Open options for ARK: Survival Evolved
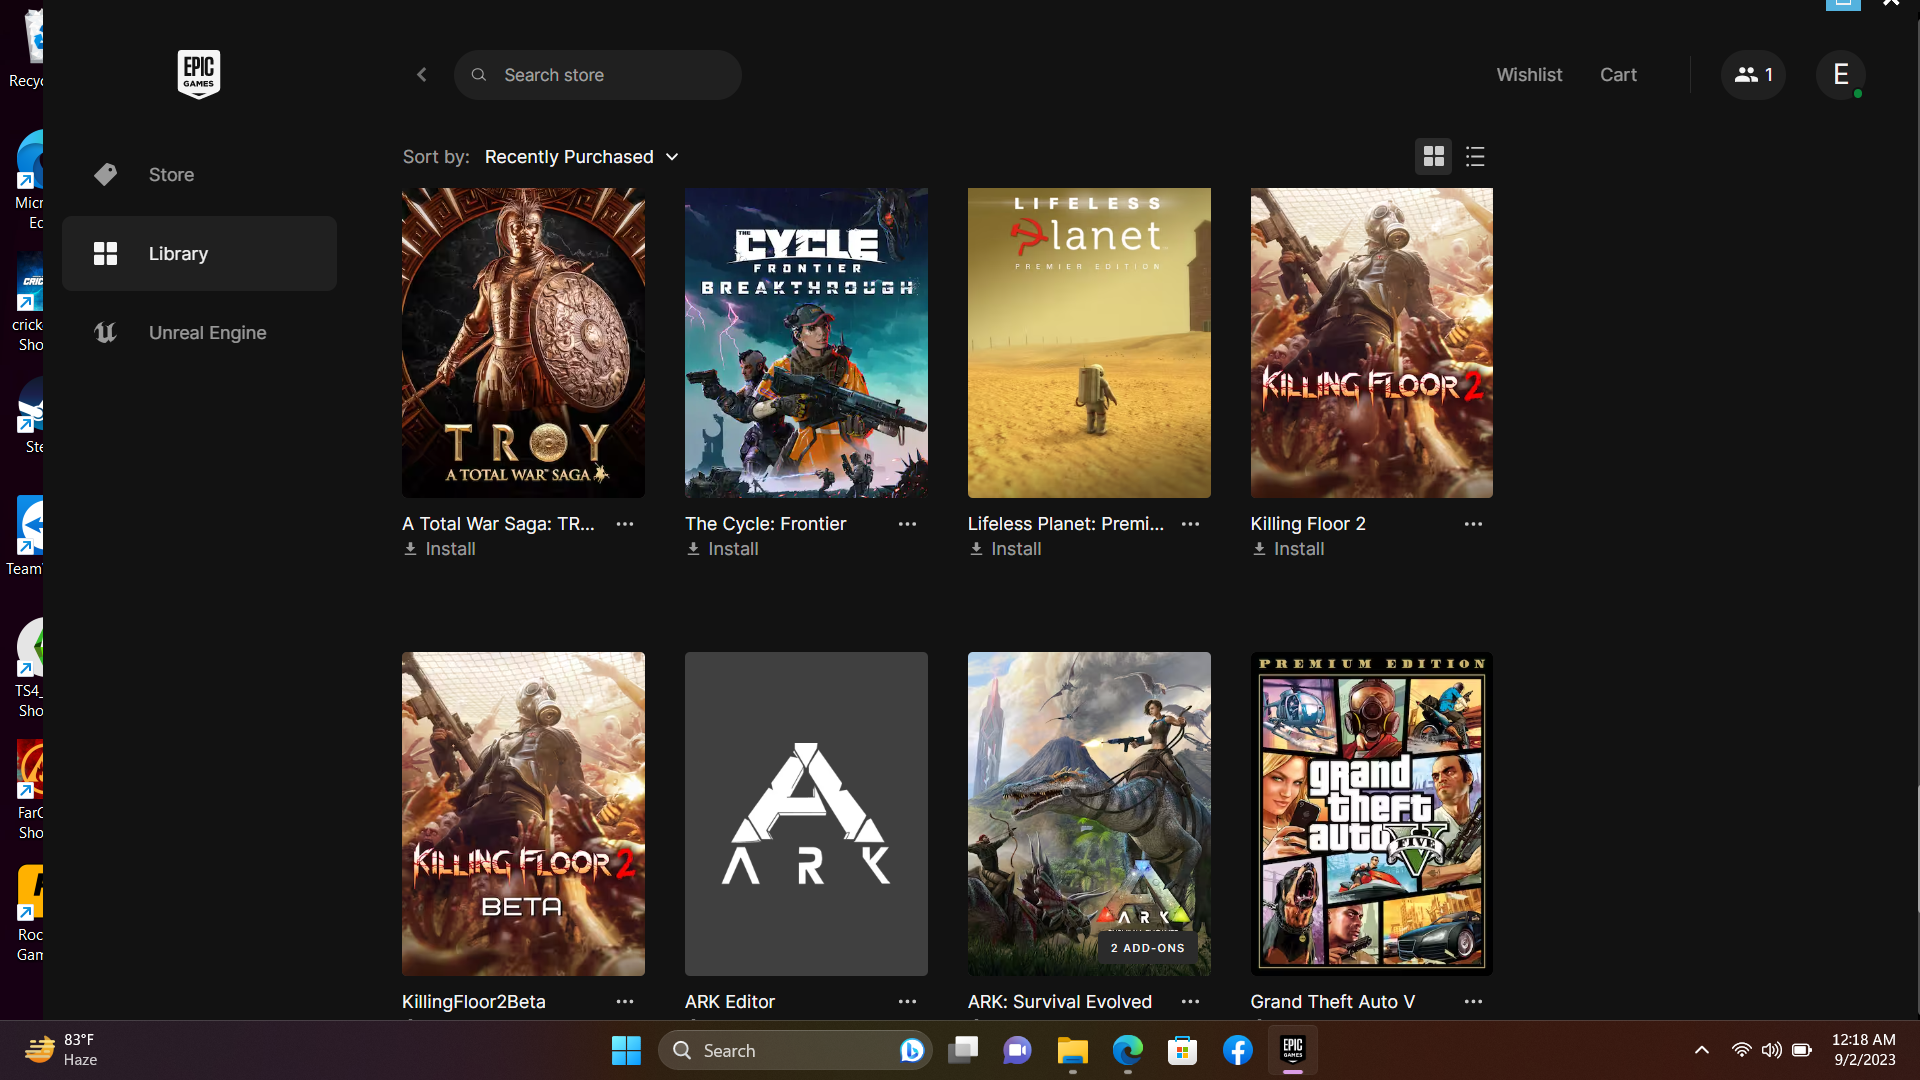1920x1080 pixels. 1190,1001
